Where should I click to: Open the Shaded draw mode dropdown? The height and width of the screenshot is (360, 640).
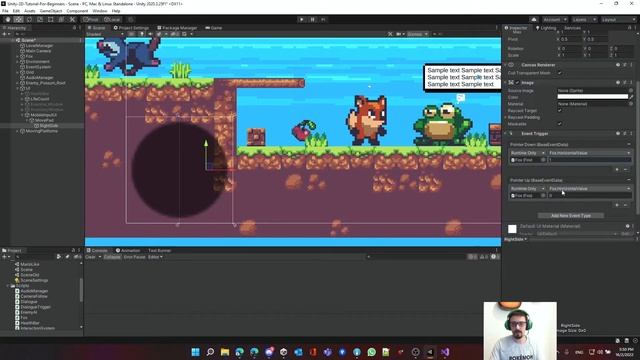[105, 34]
